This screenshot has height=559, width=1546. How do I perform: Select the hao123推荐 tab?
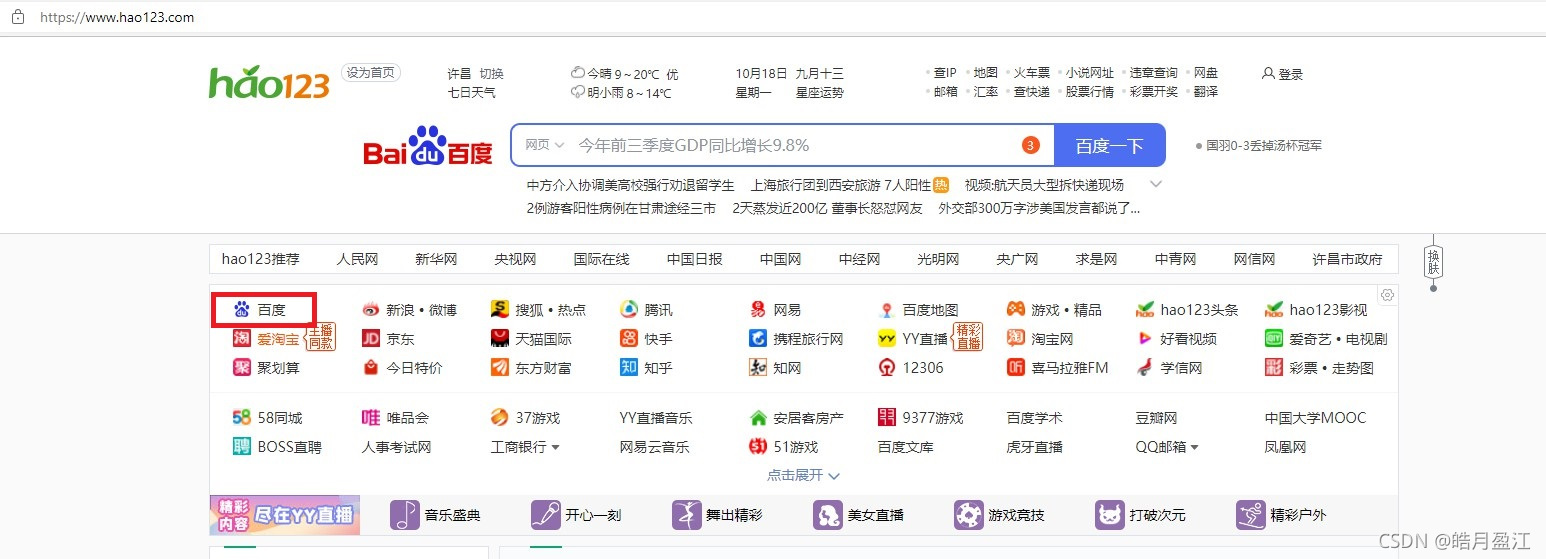click(x=260, y=259)
